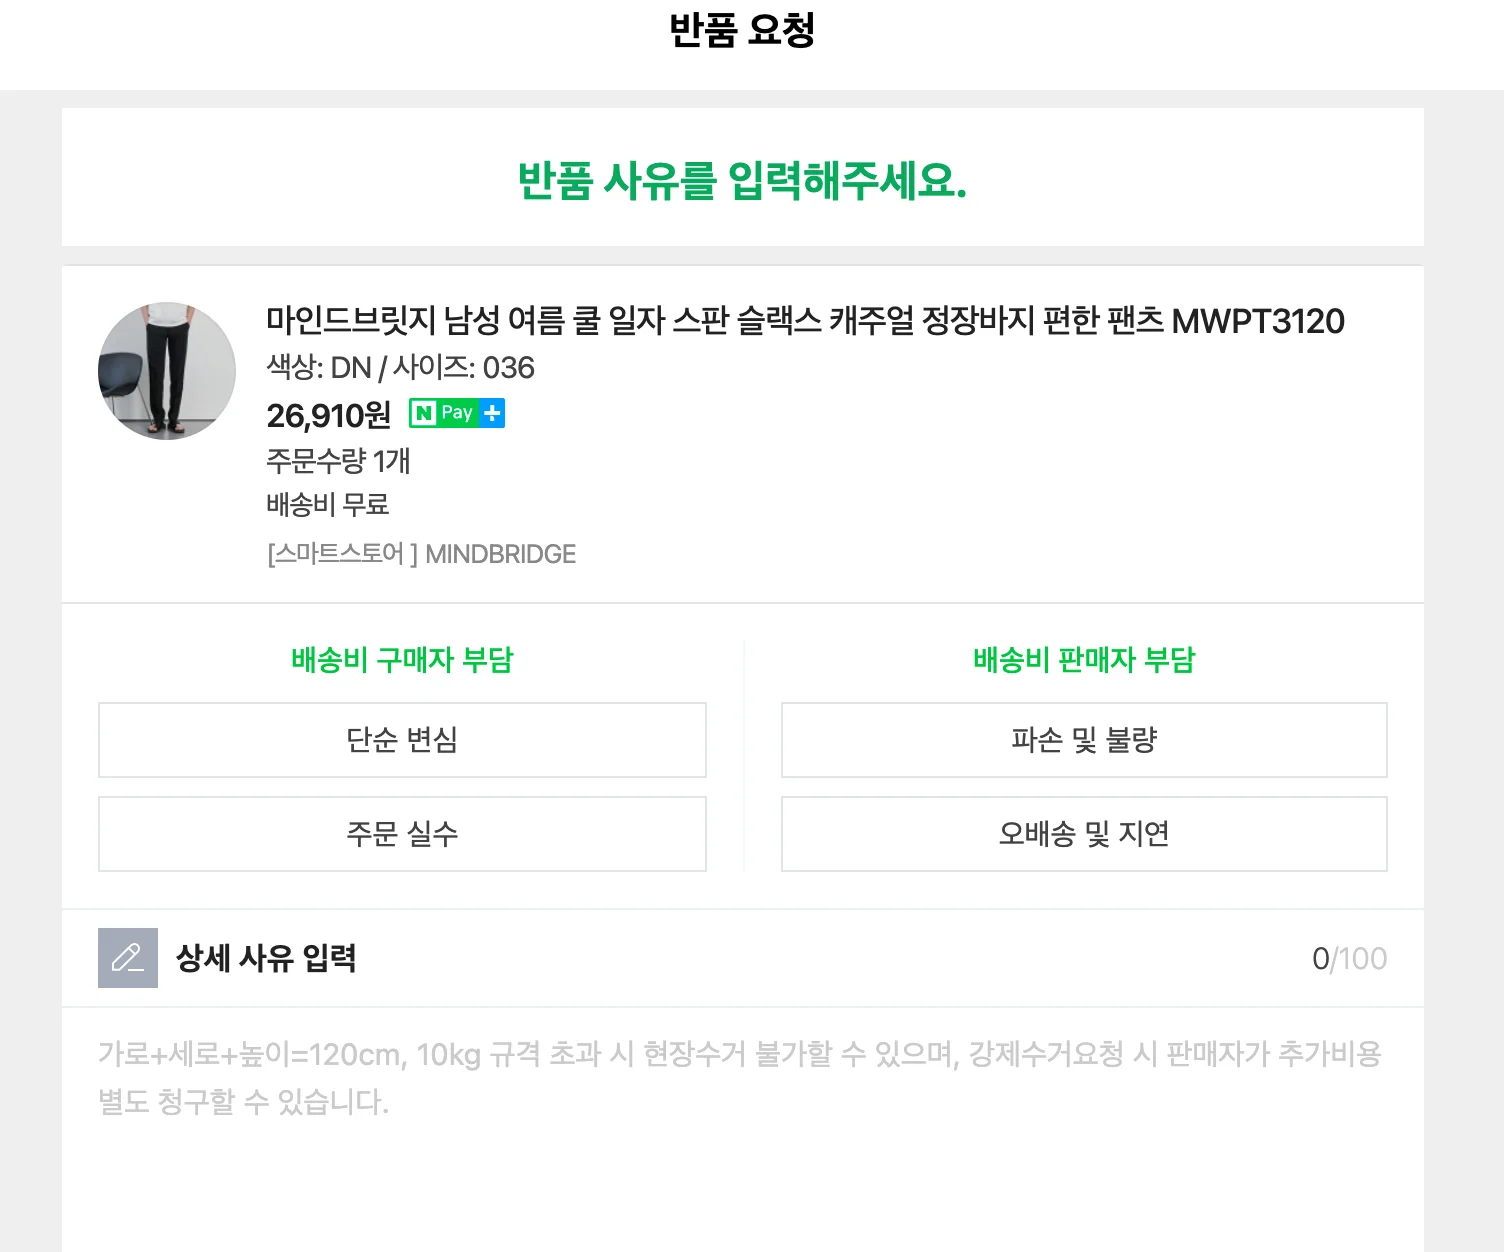Click the 26,910원 price text
Viewport: 1504px width, 1252px height.
329,415
